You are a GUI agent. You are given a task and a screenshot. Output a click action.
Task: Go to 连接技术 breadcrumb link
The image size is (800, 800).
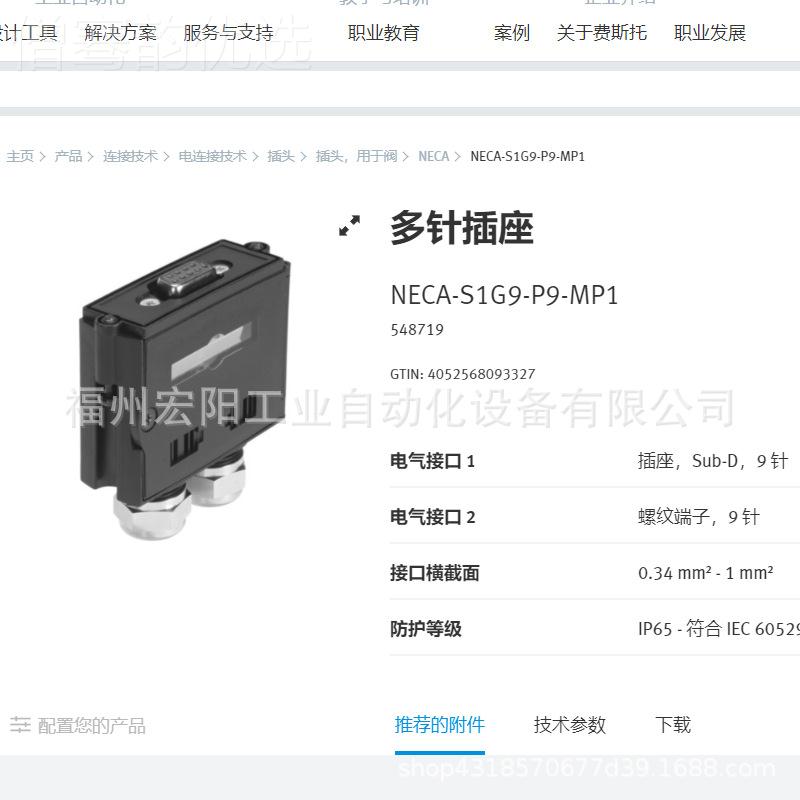[130, 156]
